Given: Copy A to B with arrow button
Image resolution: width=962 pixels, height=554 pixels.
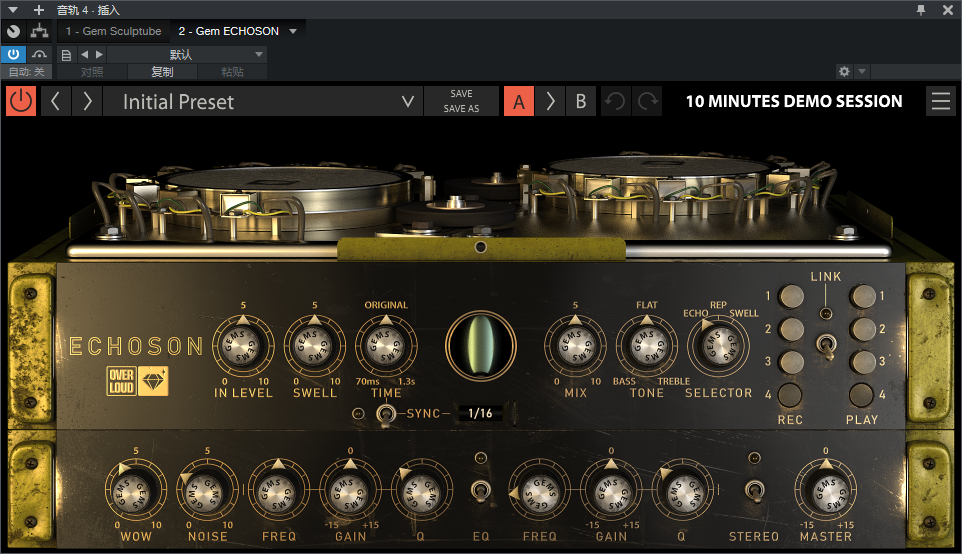Looking at the screenshot, I should click(x=550, y=101).
